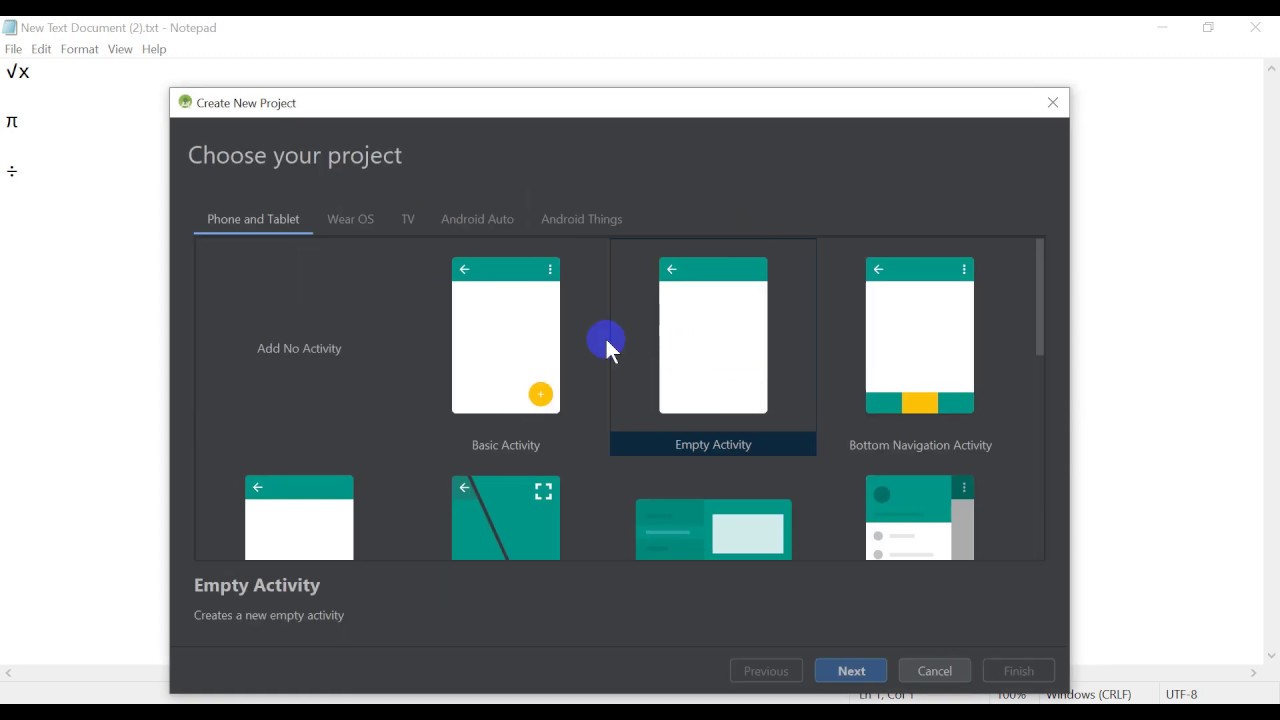Select the Empty Activity template thumbnail
Image resolution: width=1280 pixels, height=720 pixels.
[713, 336]
